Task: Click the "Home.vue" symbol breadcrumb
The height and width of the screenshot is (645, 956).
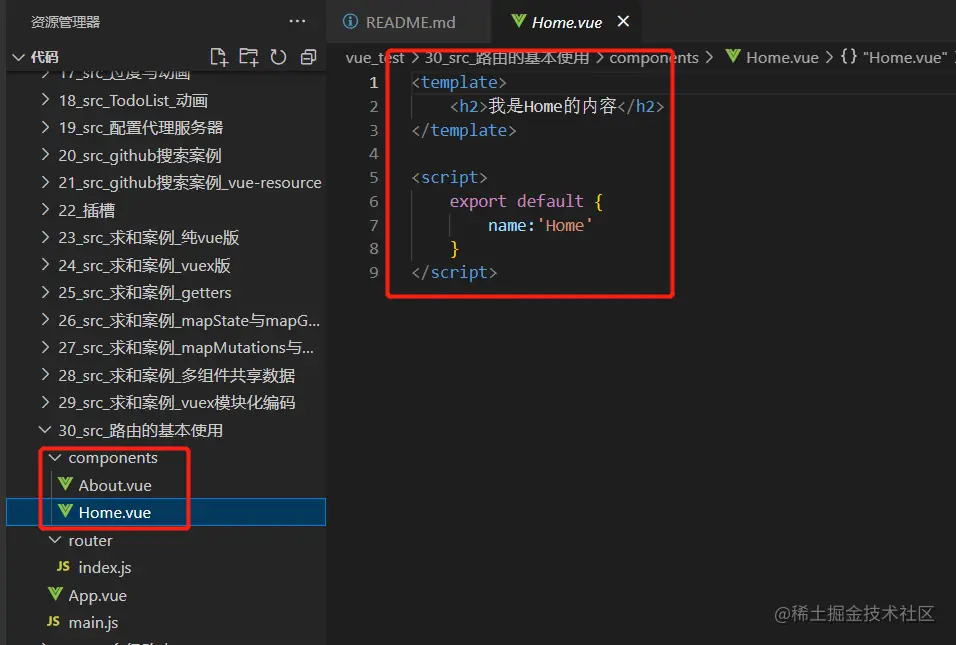Action: coord(894,57)
